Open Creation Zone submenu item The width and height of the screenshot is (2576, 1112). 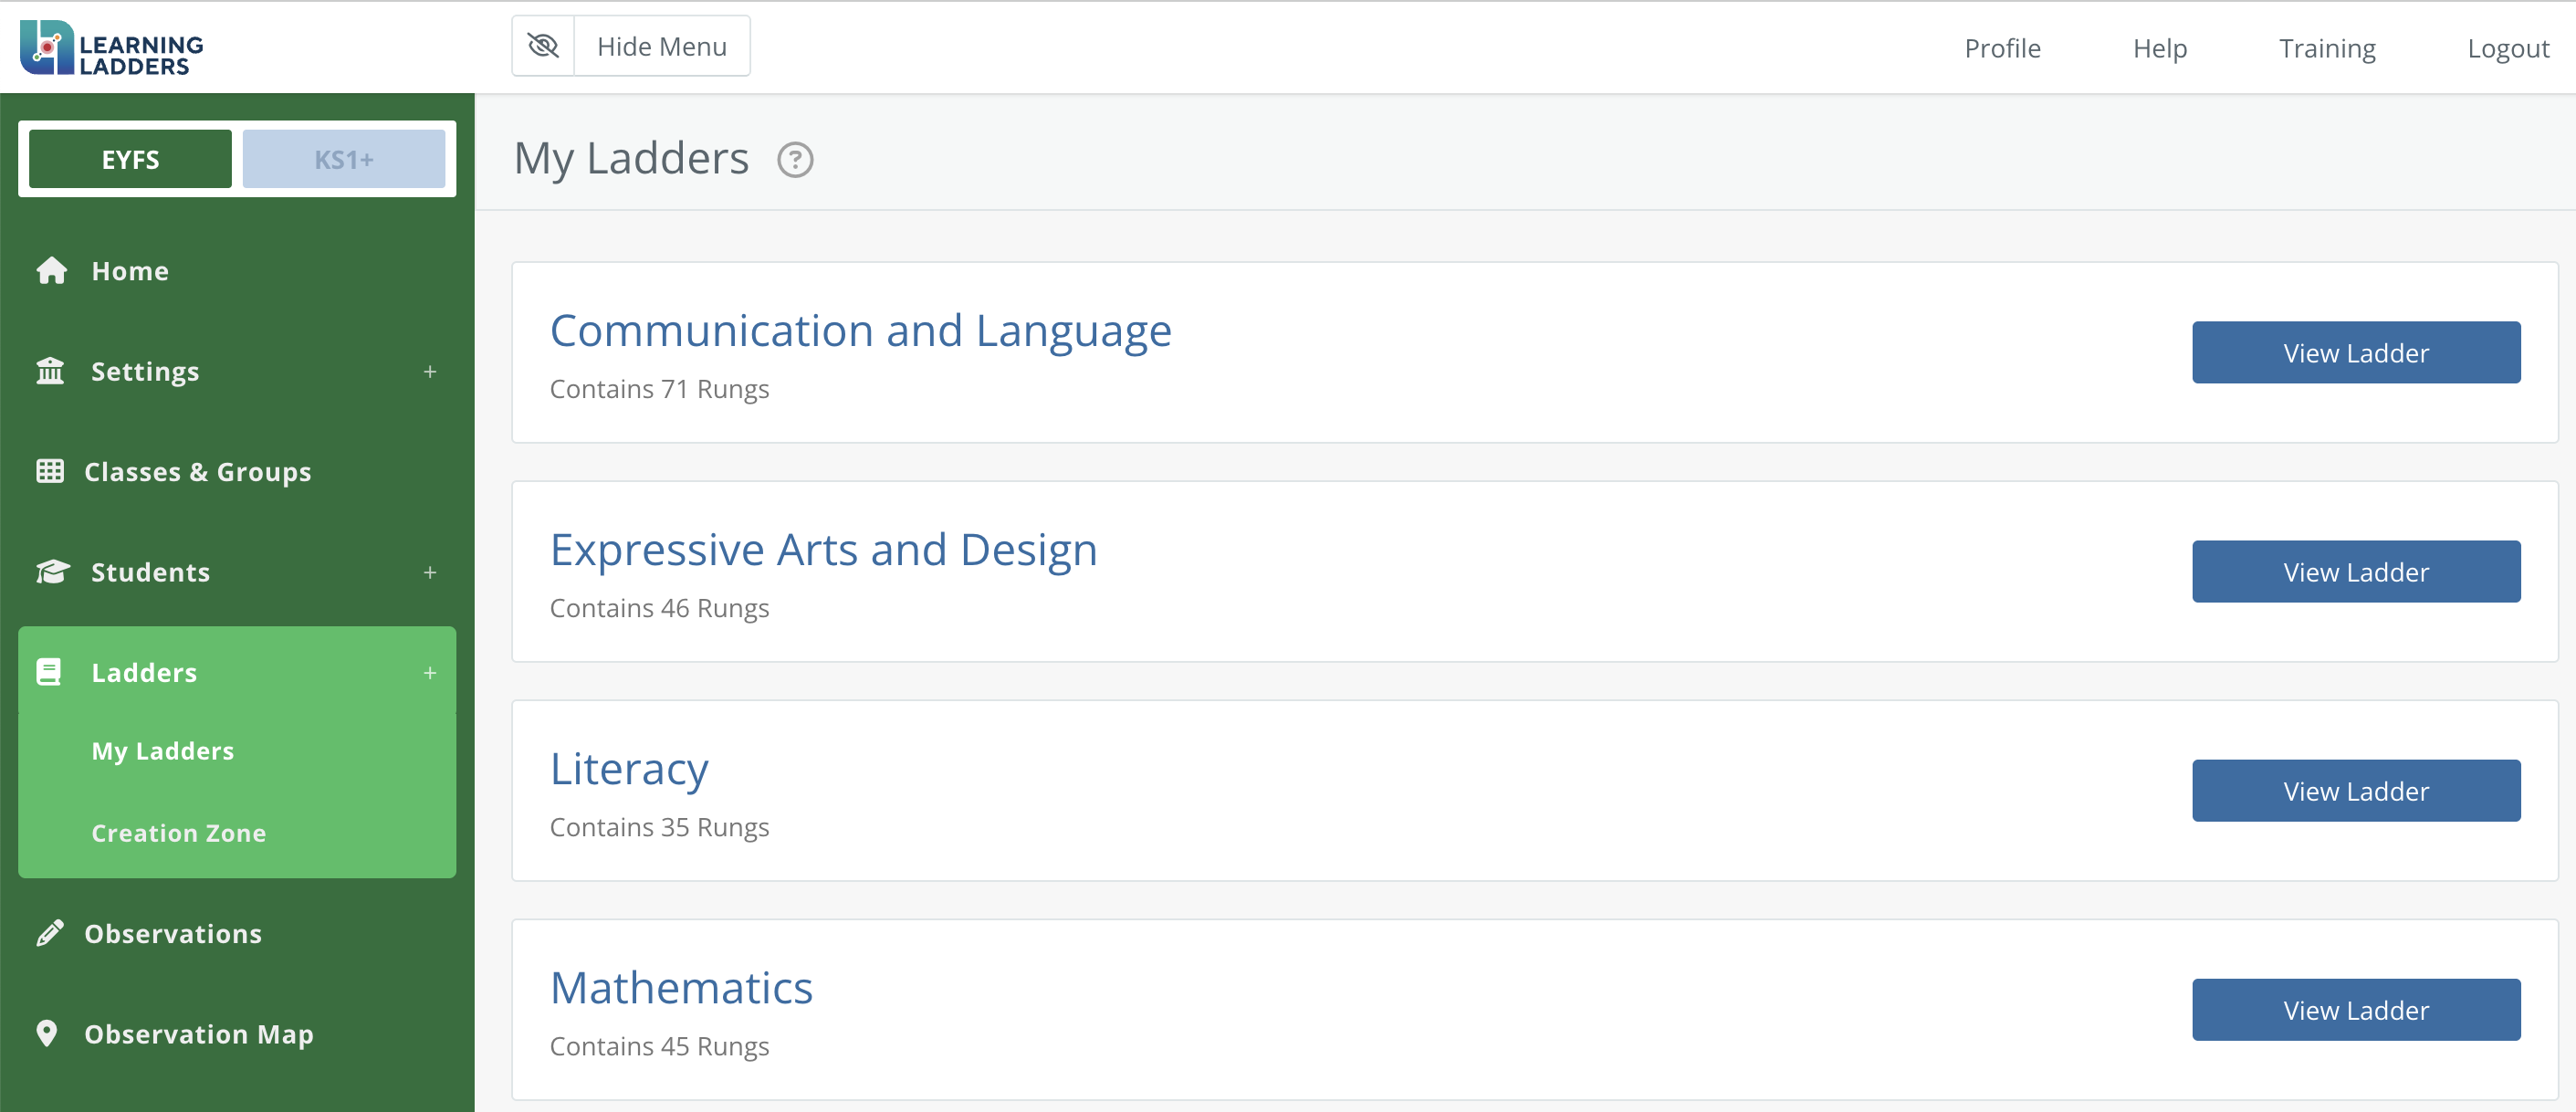tap(178, 833)
